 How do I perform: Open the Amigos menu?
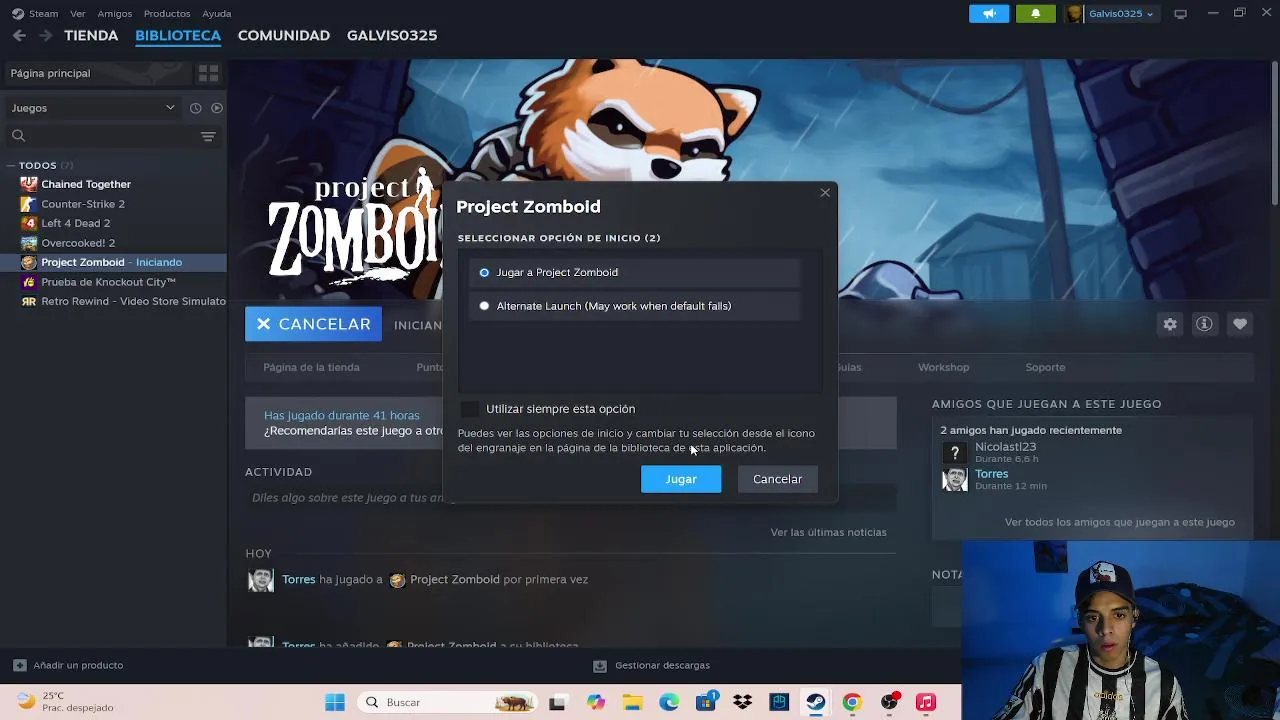pyautogui.click(x=115, y=14)
